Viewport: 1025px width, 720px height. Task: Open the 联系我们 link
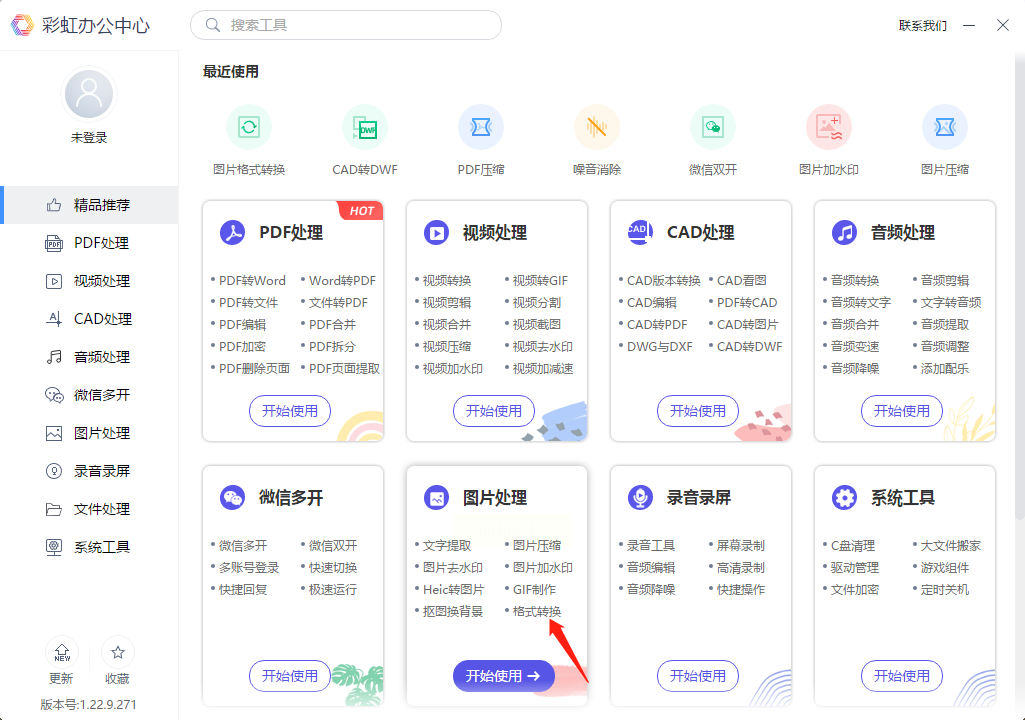pos(922,26)
